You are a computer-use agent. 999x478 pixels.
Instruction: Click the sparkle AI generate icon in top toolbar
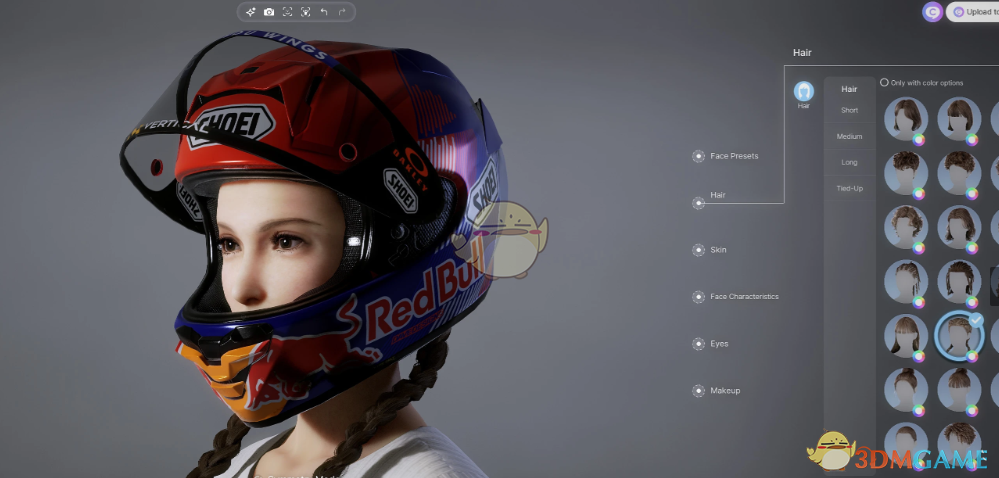click(x=250, y=11)
